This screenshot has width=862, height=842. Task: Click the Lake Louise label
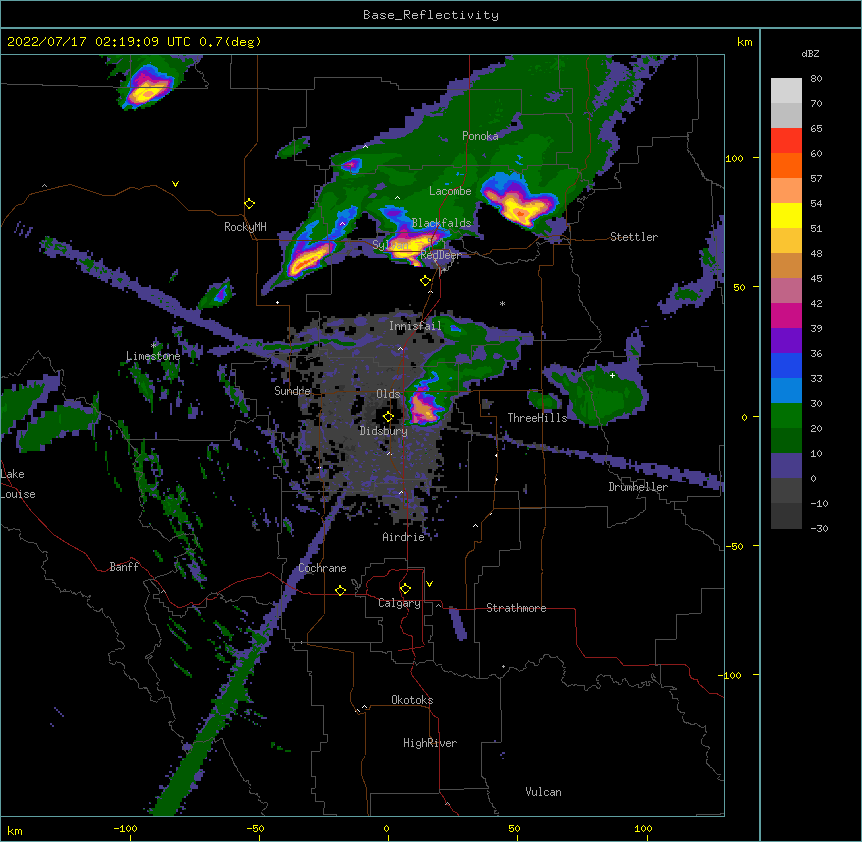18,484
